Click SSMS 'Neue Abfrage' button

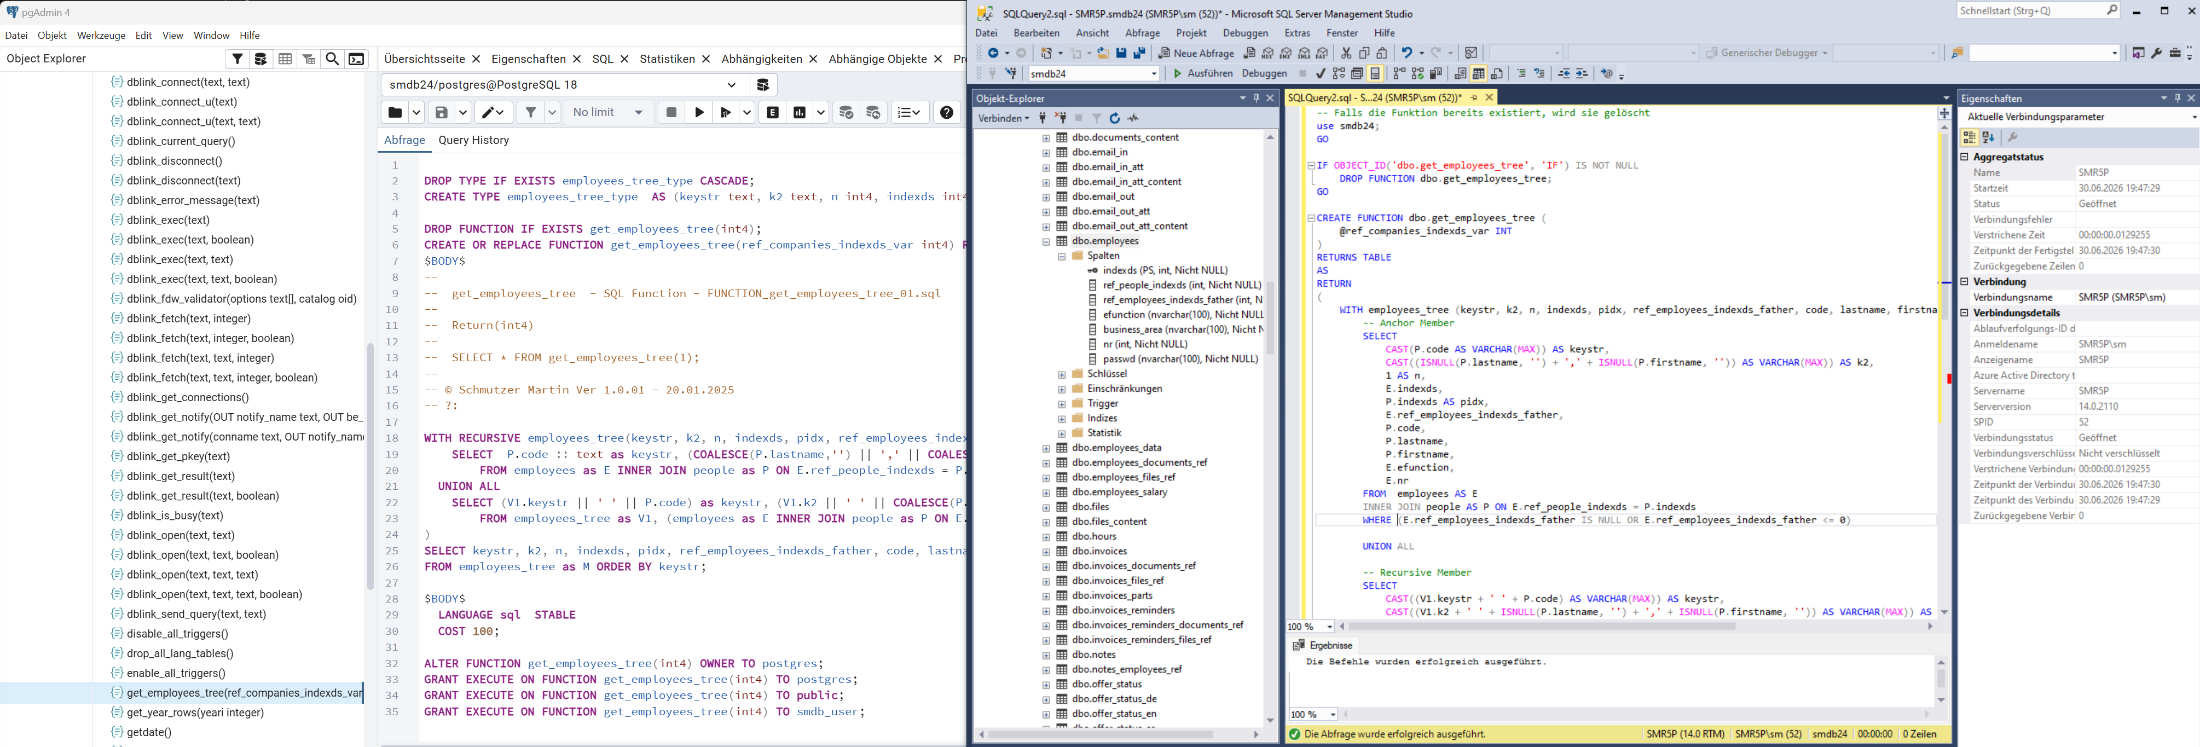point(1196,53)
